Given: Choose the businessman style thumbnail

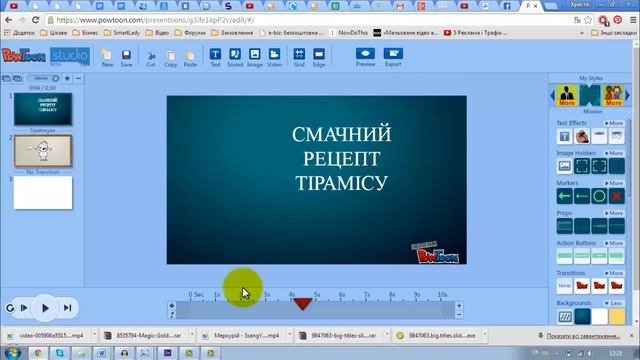Looking at the screenshot, I should 567,96.
